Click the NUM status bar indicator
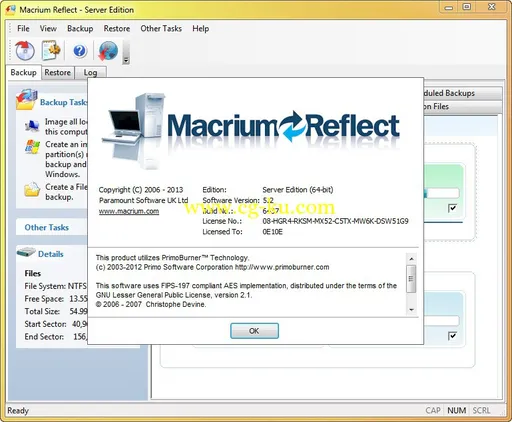The image size is (512, 422). pos(456,410)
